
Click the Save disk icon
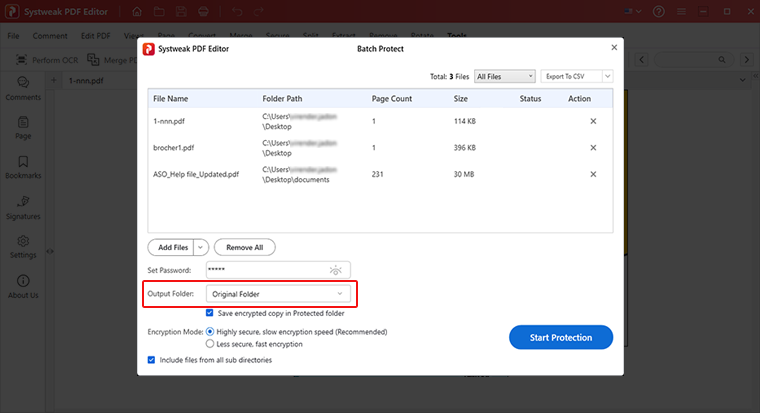(181, 11)
